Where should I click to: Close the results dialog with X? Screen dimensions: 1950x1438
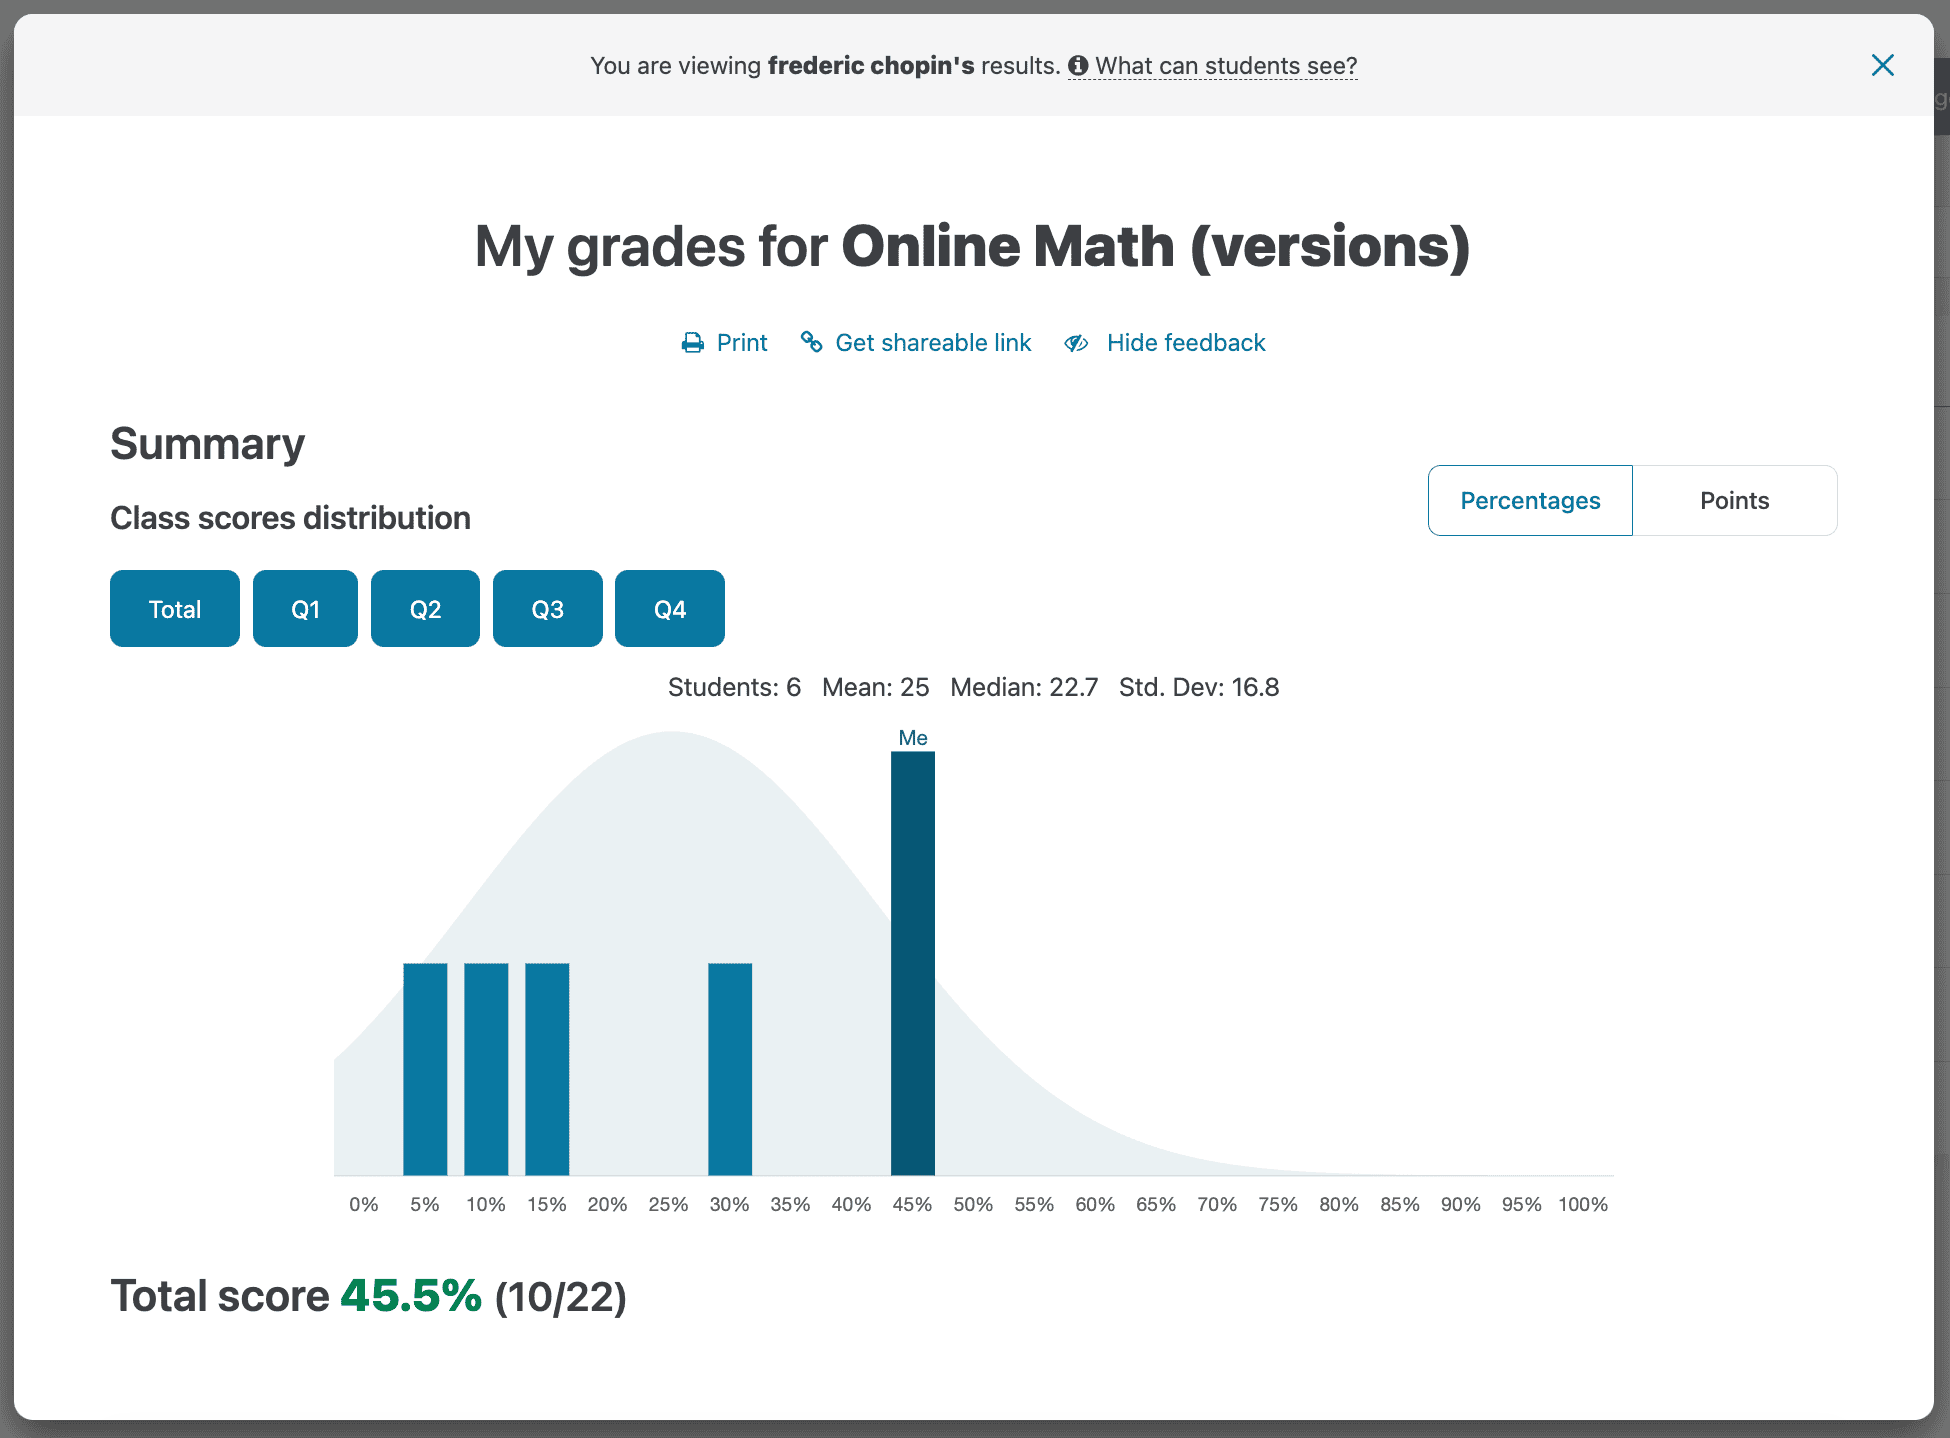coord(1882,66)
